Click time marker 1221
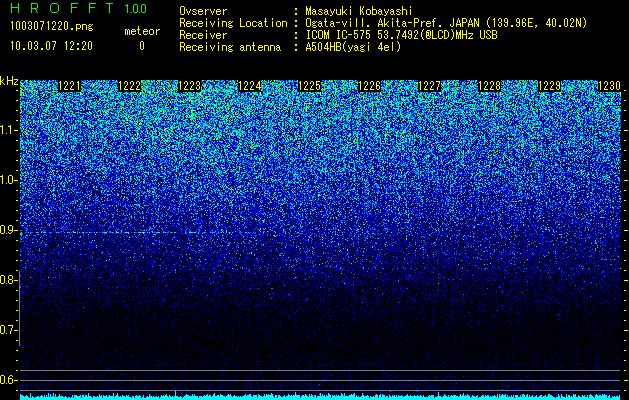 tap(69, 86)
